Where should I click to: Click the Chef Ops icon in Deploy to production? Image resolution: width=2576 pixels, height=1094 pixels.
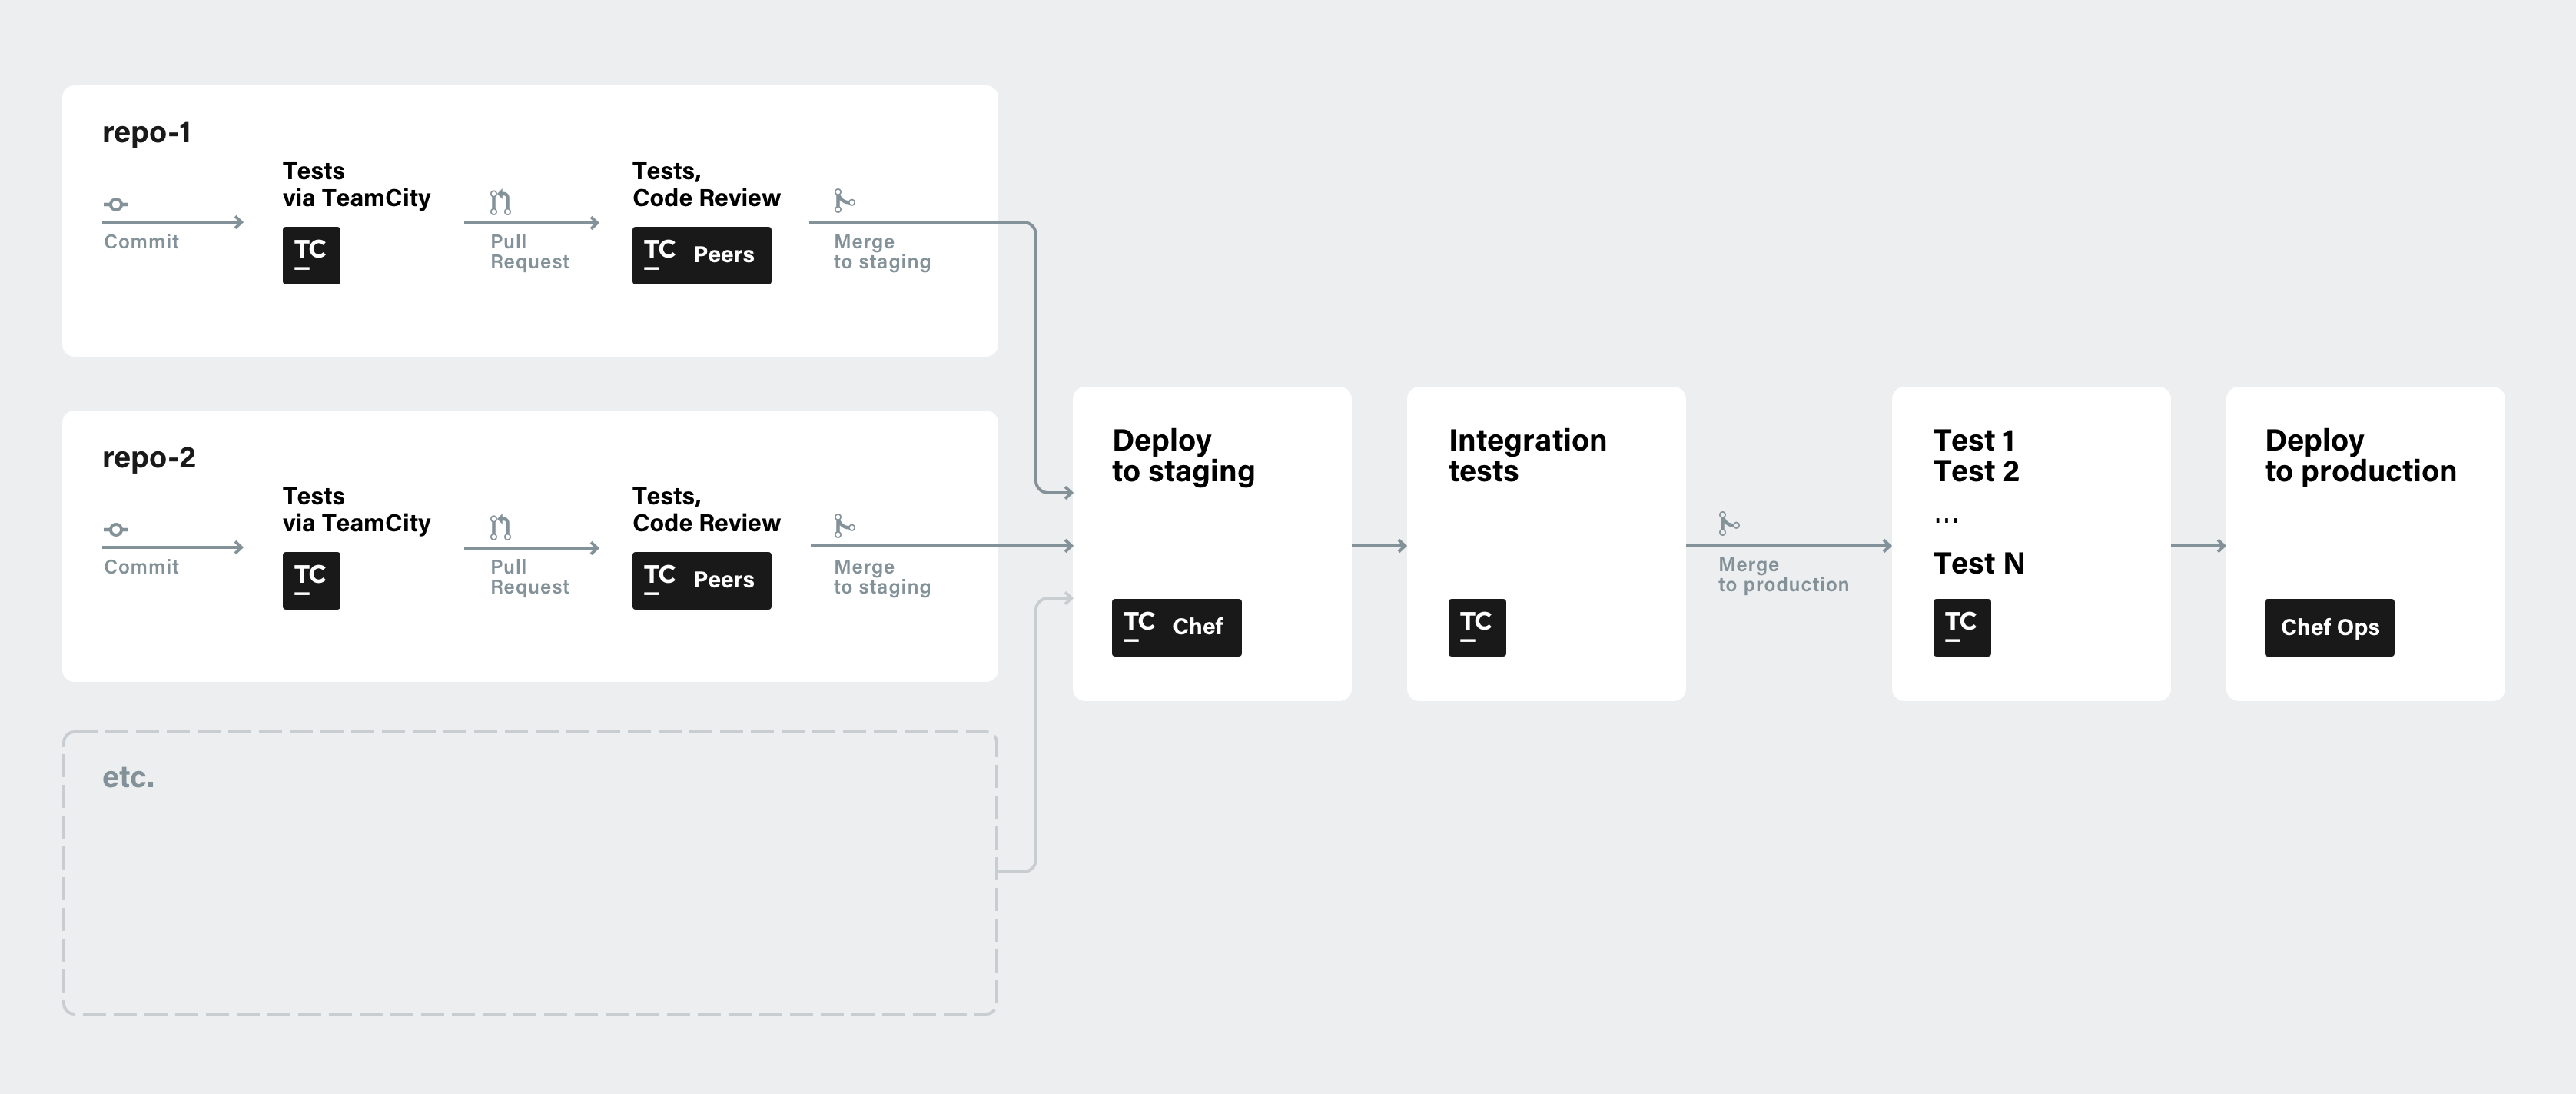point(2329,626)
